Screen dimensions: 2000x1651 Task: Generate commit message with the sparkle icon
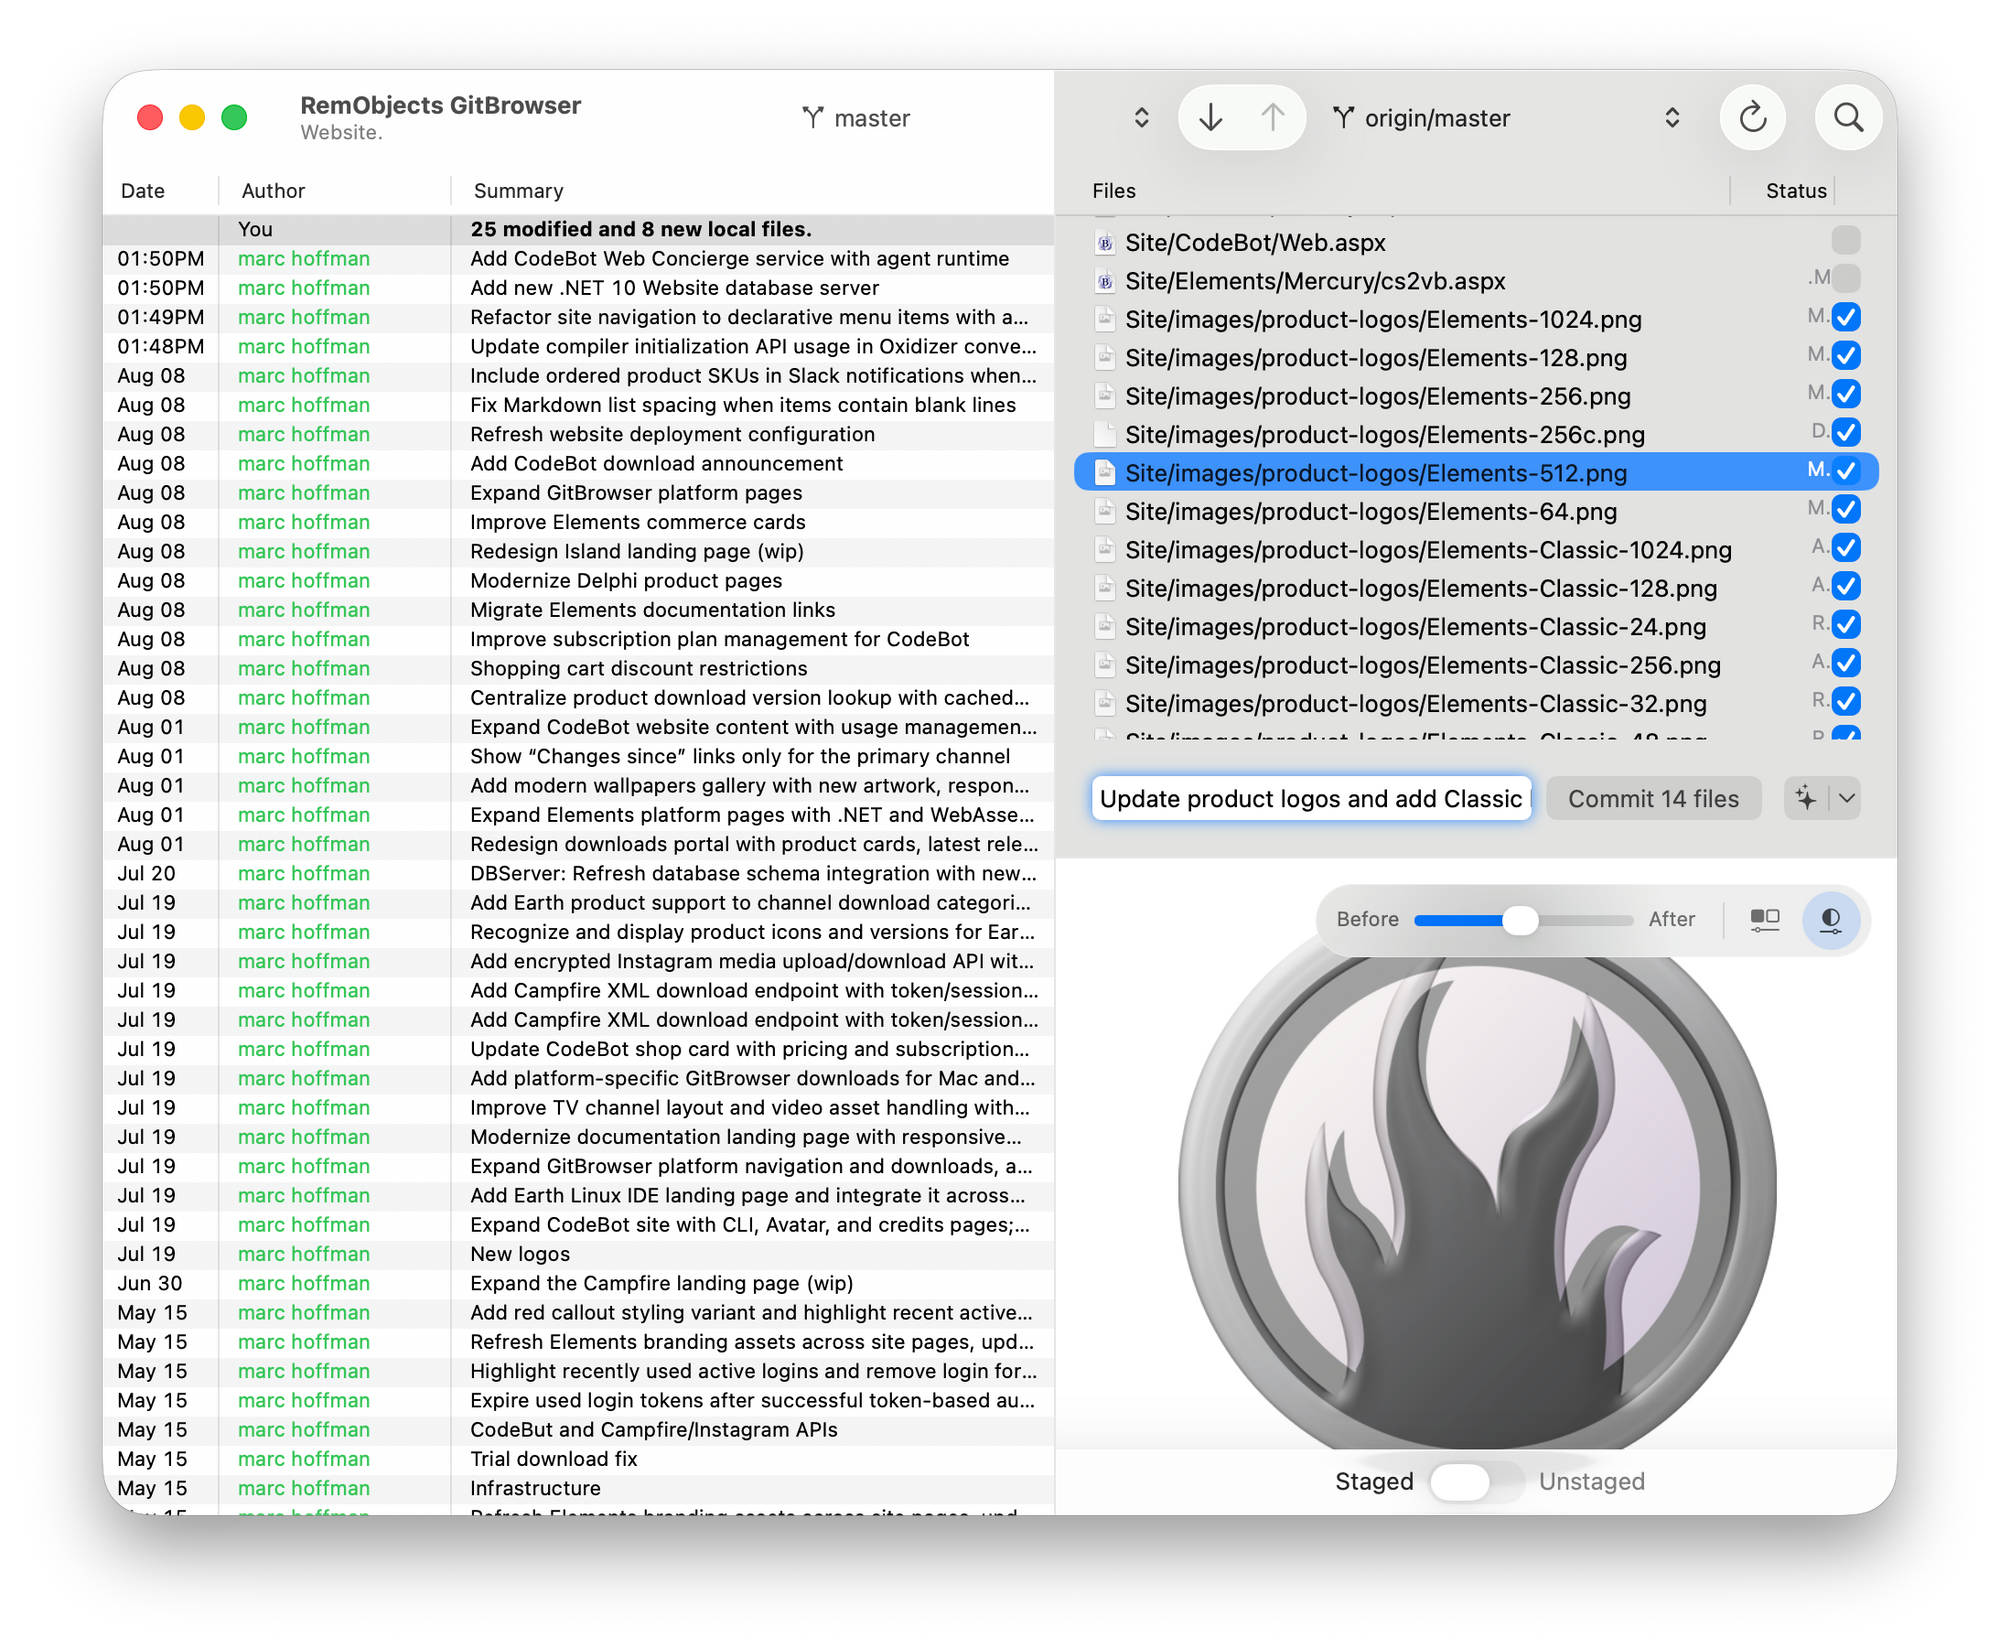click(1806, 798)
